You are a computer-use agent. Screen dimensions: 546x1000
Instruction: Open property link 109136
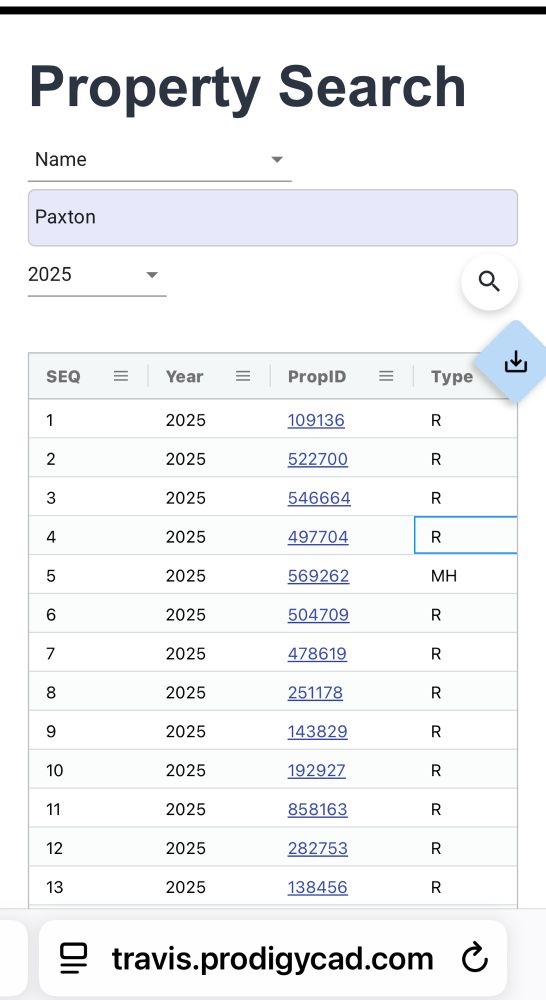(316, 420)
